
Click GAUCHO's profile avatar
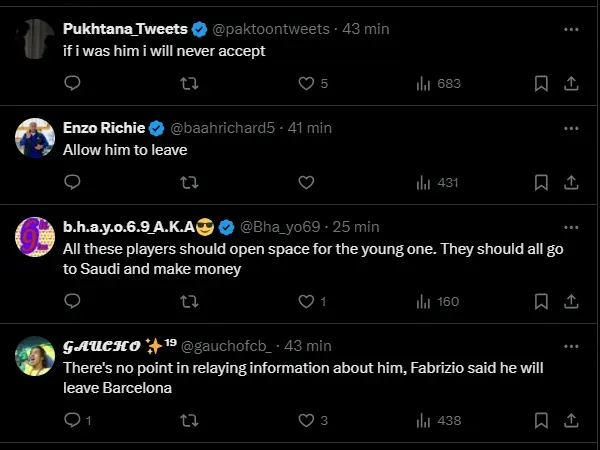(35, 356)
